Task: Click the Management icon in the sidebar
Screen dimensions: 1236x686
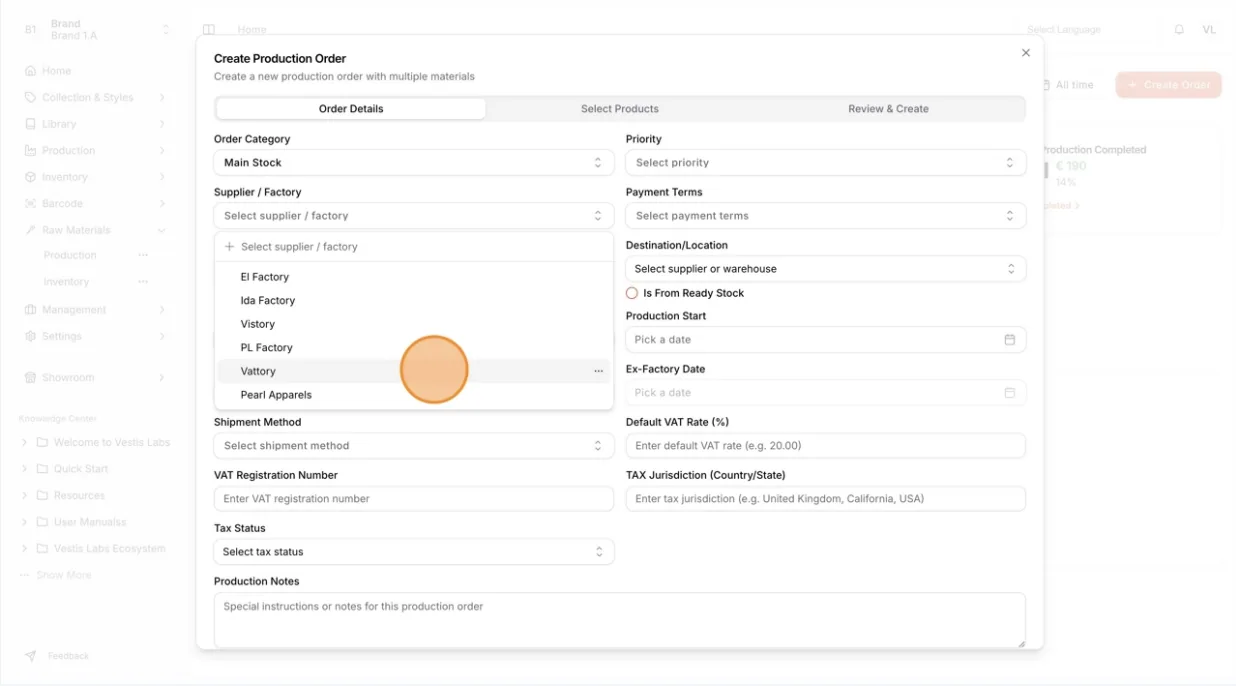Action: click(30, 310)
